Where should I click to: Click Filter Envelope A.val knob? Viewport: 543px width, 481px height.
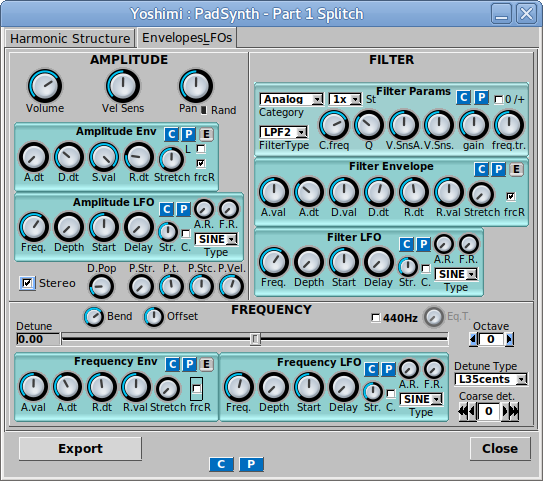point(274,192)
